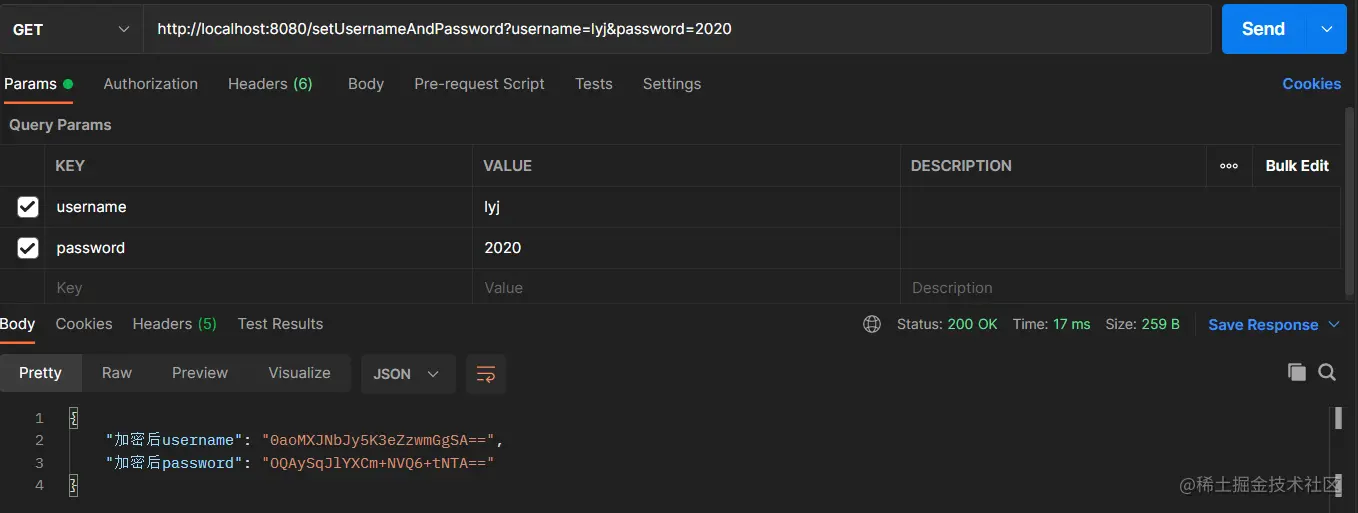
Task: Click the Bulk Edit button
Action: [x=1297, y=166]
